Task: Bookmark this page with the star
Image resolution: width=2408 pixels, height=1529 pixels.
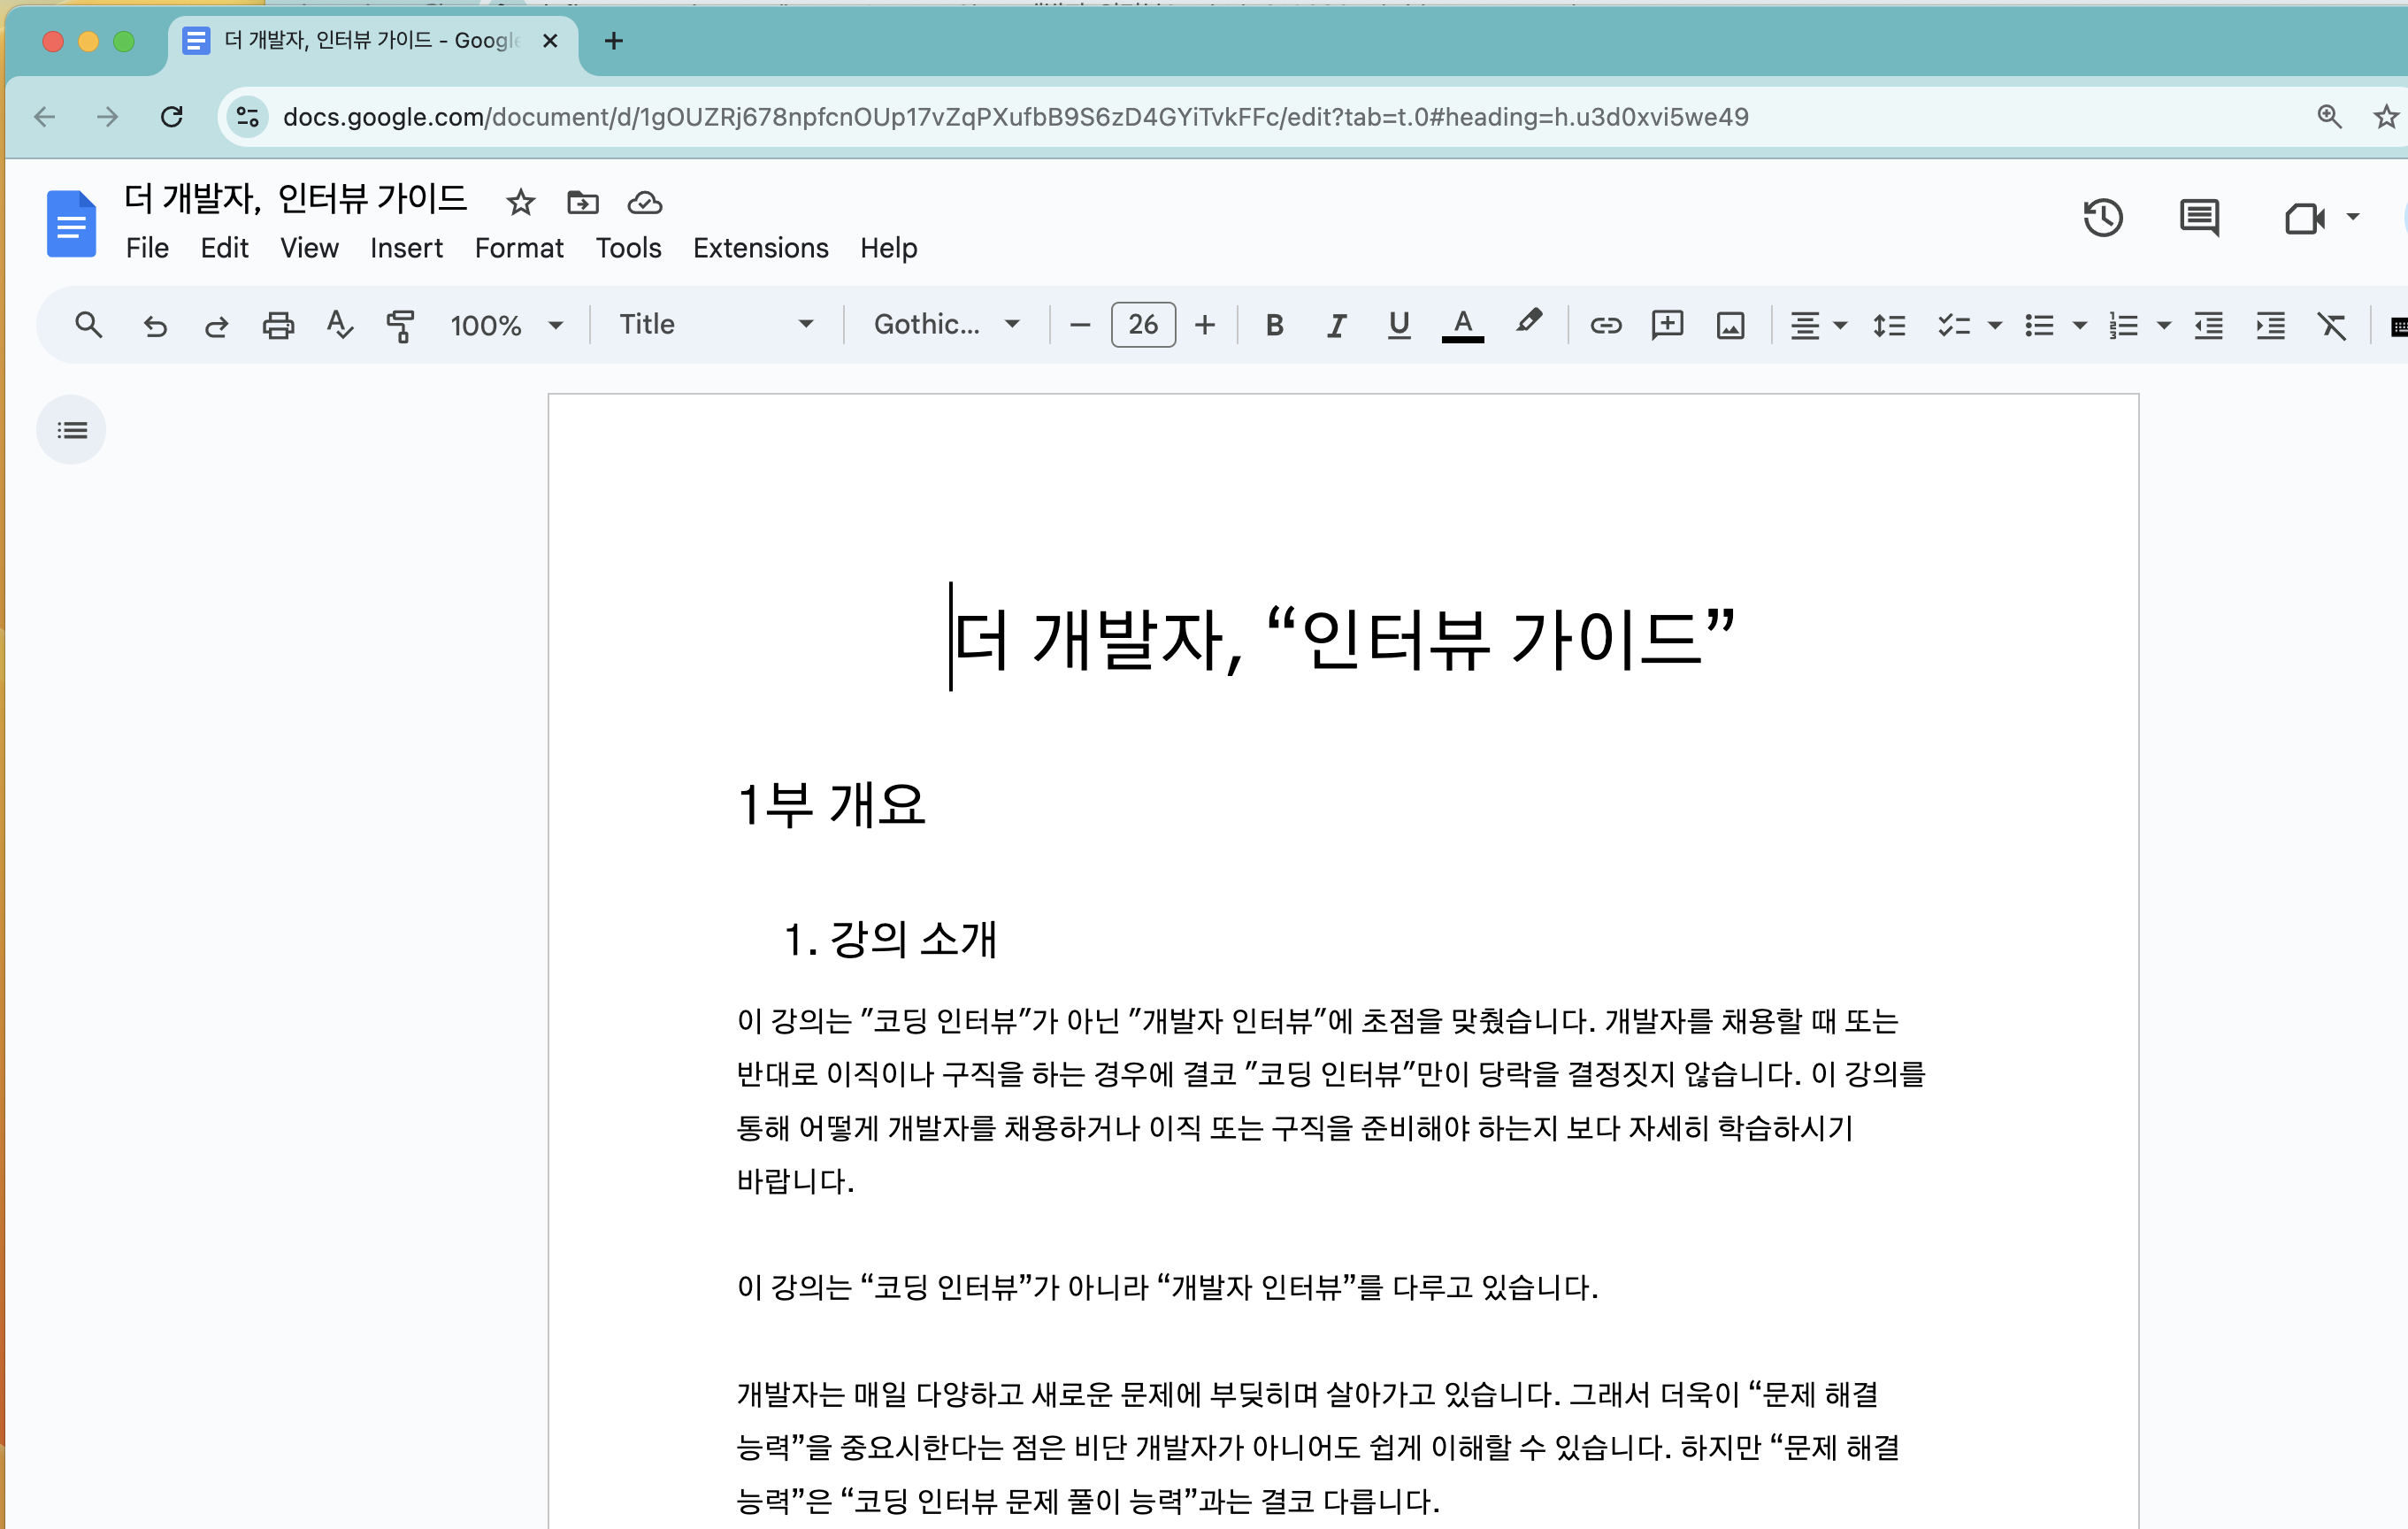Action: 2386,117
